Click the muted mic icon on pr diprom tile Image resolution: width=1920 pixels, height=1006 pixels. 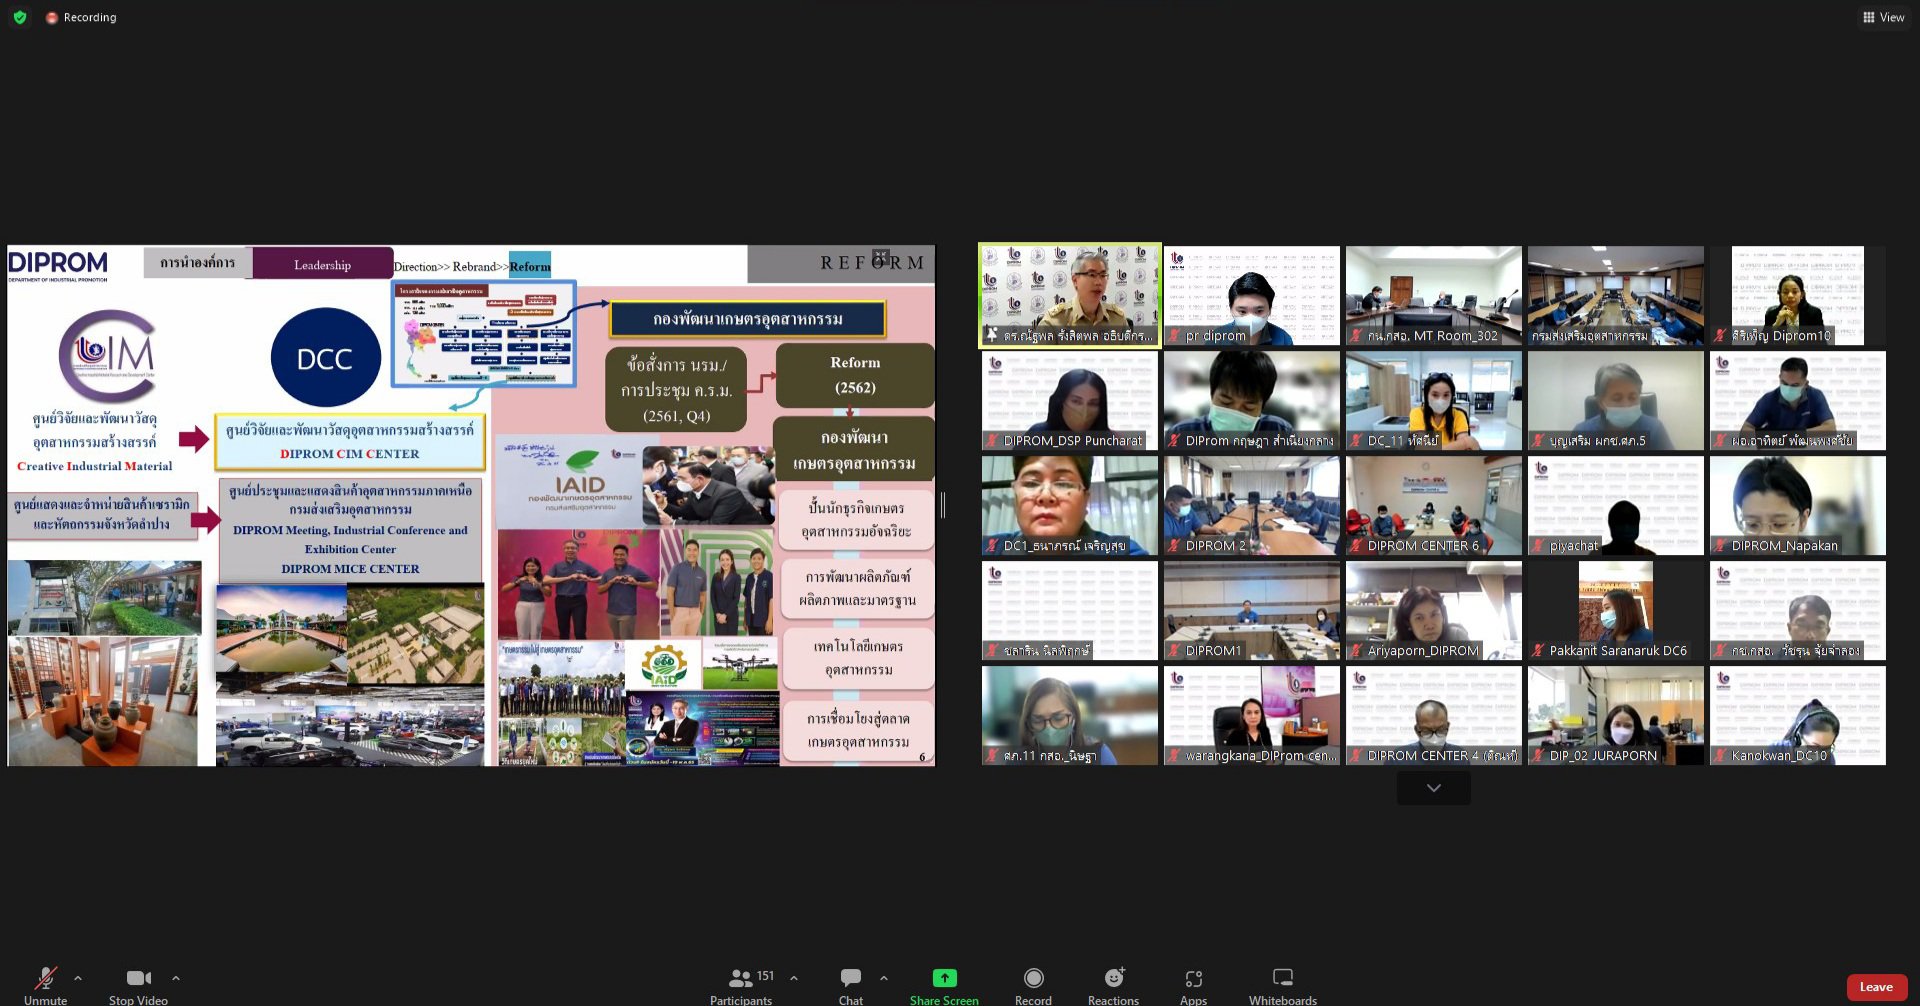(1175, 336)
